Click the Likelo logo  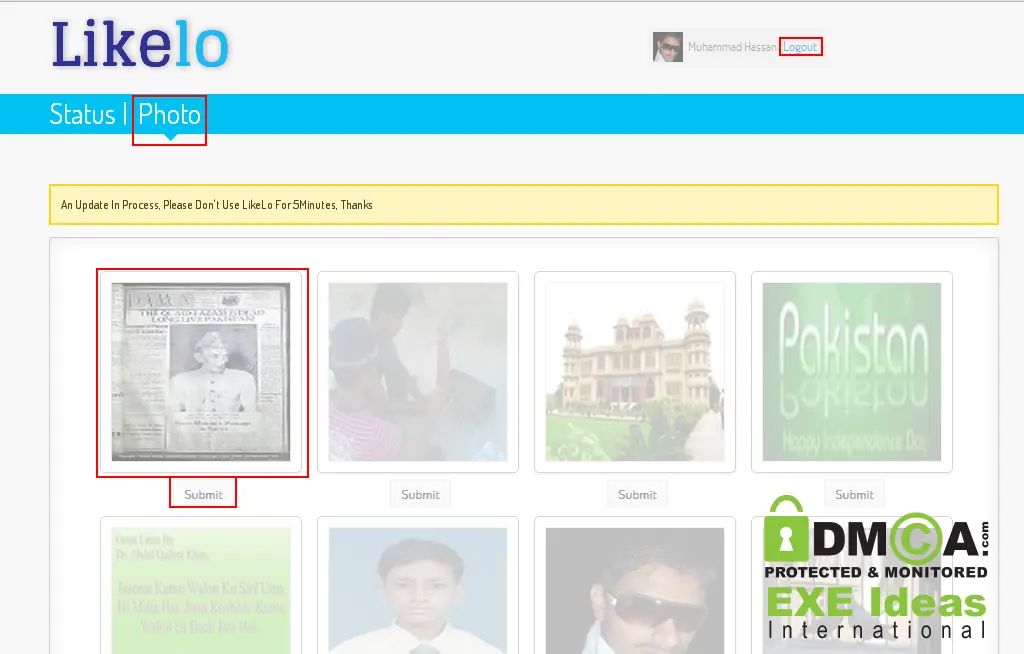pyautogui.click(x=140, y=44)
